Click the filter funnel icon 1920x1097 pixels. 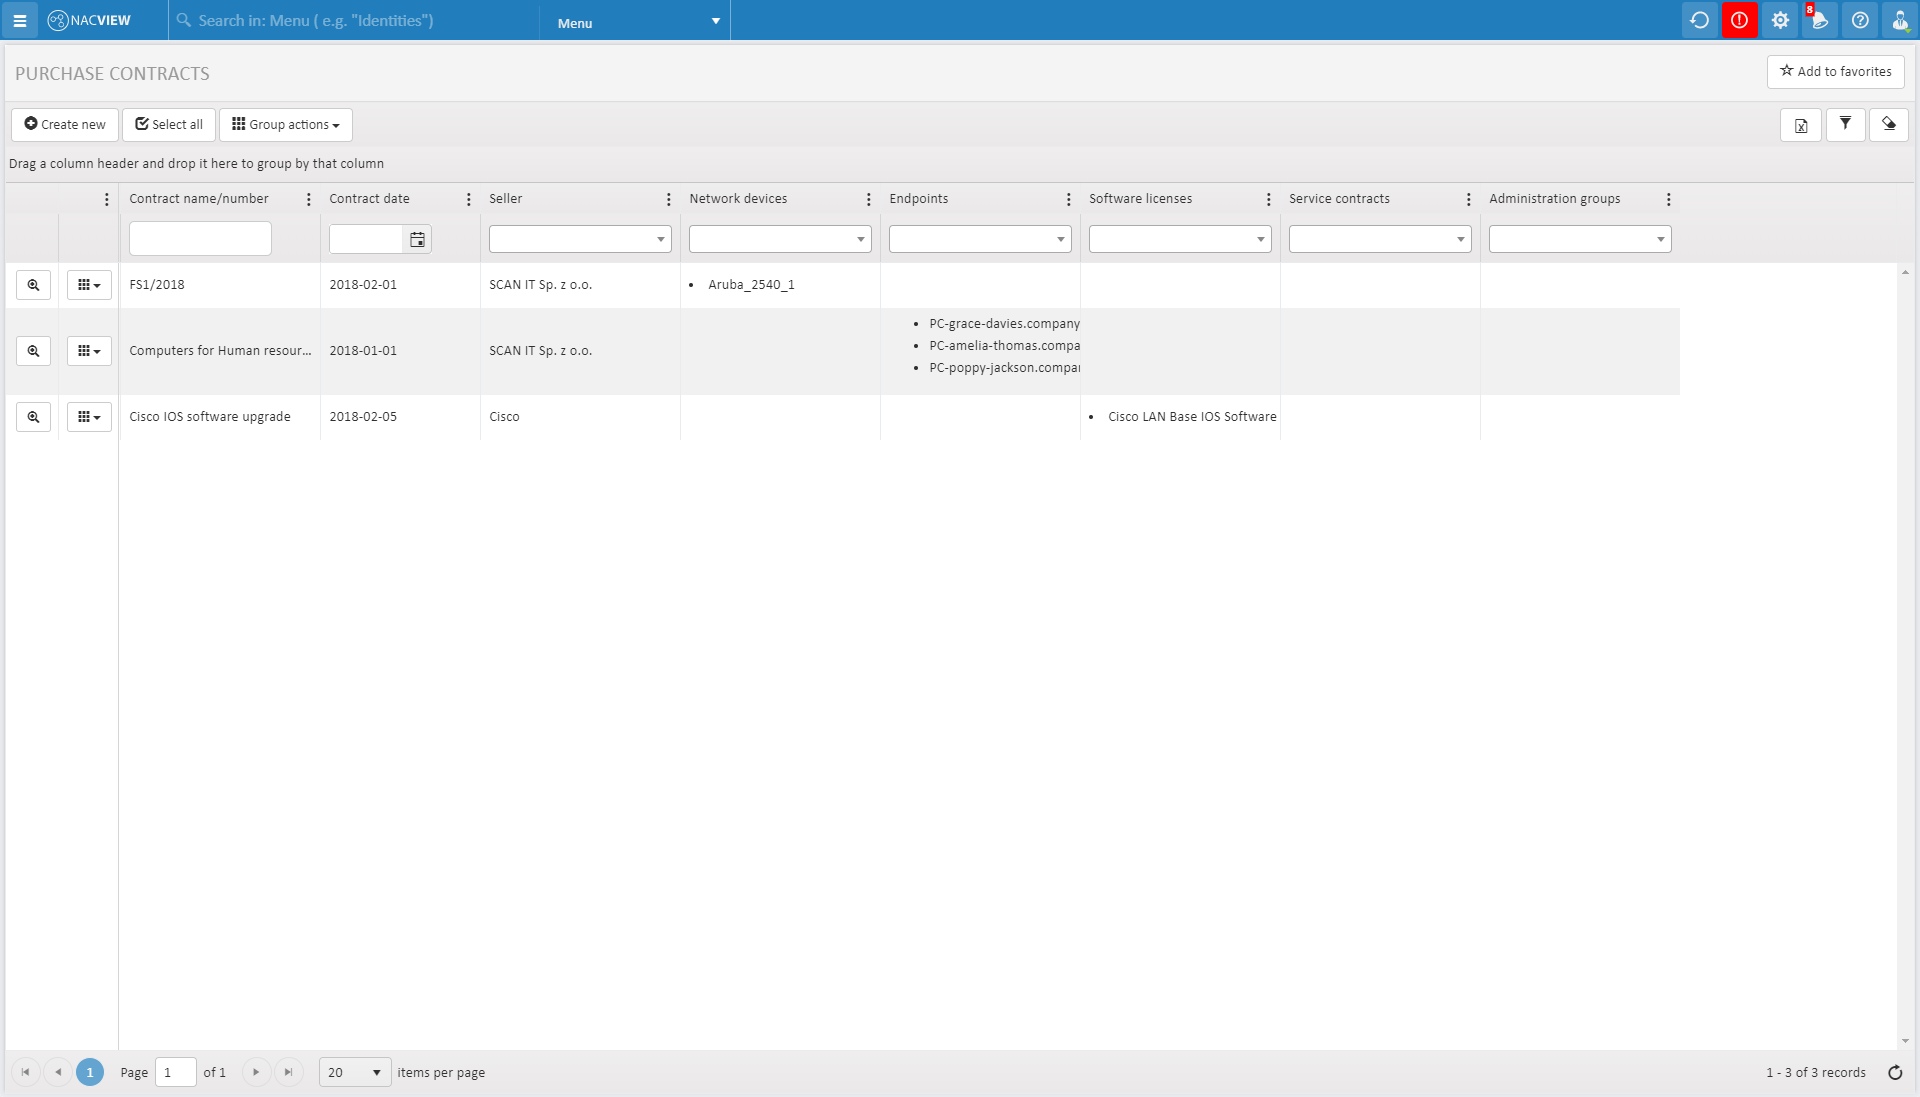tap(1845, 124)
